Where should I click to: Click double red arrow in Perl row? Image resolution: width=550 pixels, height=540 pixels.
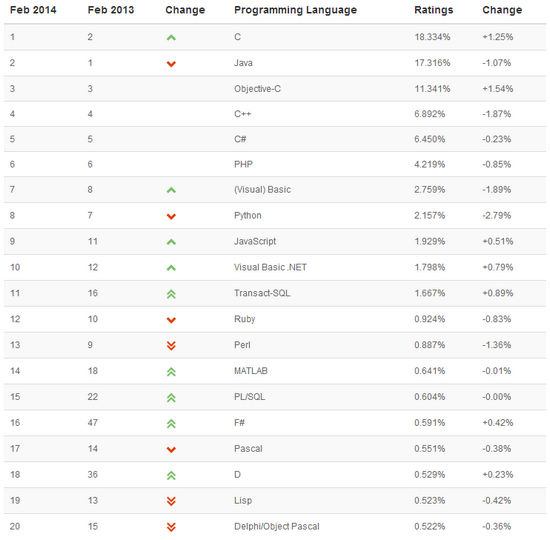tap(171, 346)
